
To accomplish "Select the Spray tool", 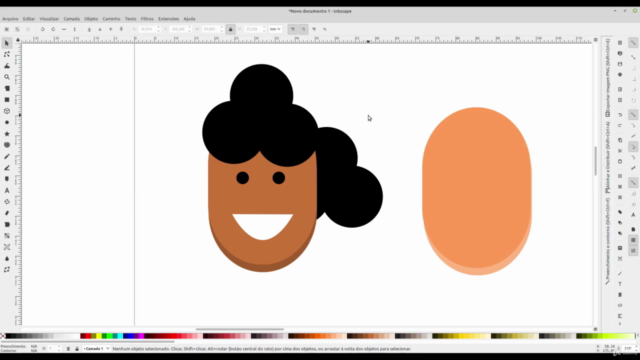I will 7,202.
